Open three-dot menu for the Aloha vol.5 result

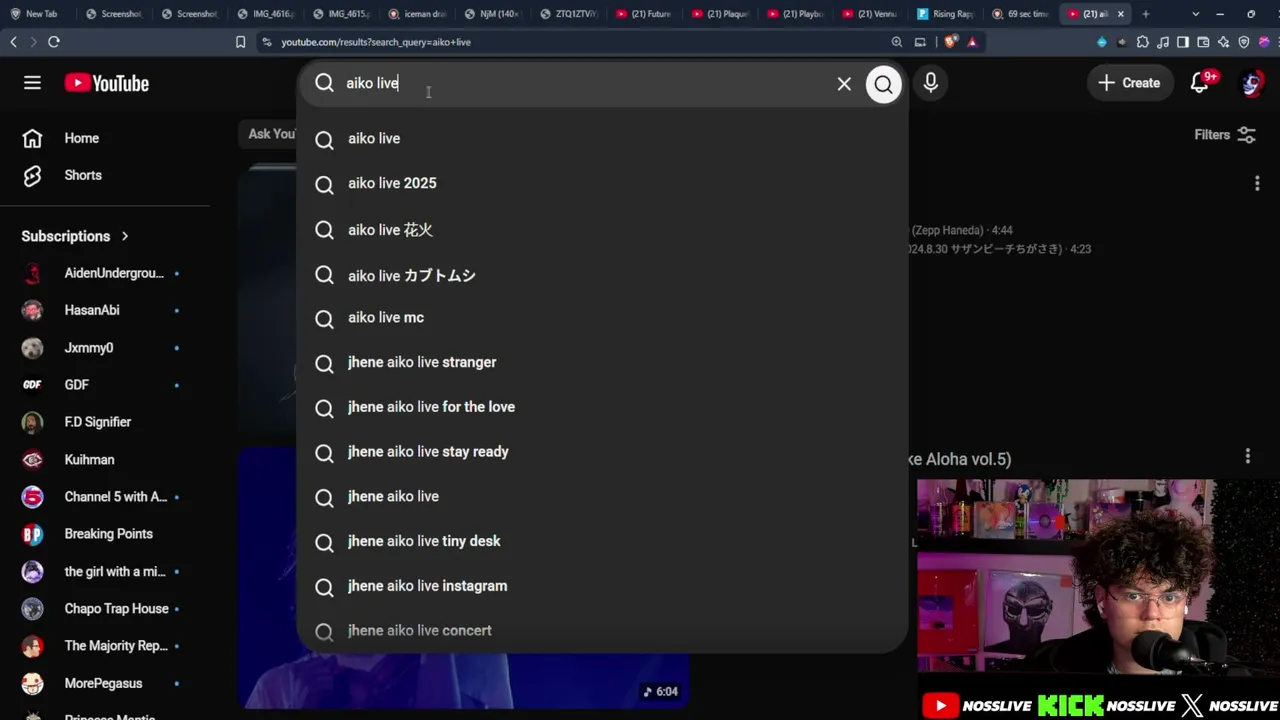1247,456
